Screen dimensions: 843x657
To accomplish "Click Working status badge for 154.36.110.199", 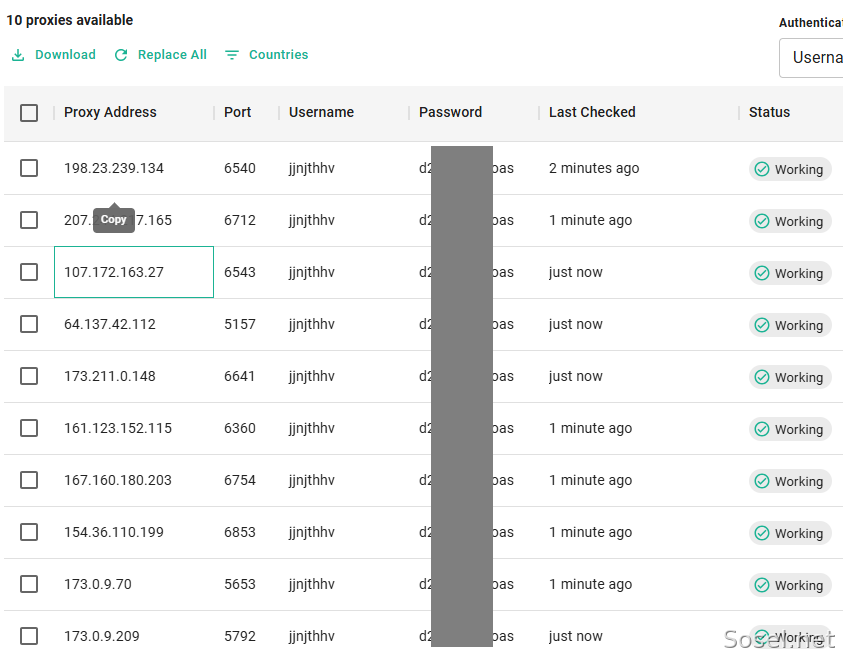I will tap(790, 533).
